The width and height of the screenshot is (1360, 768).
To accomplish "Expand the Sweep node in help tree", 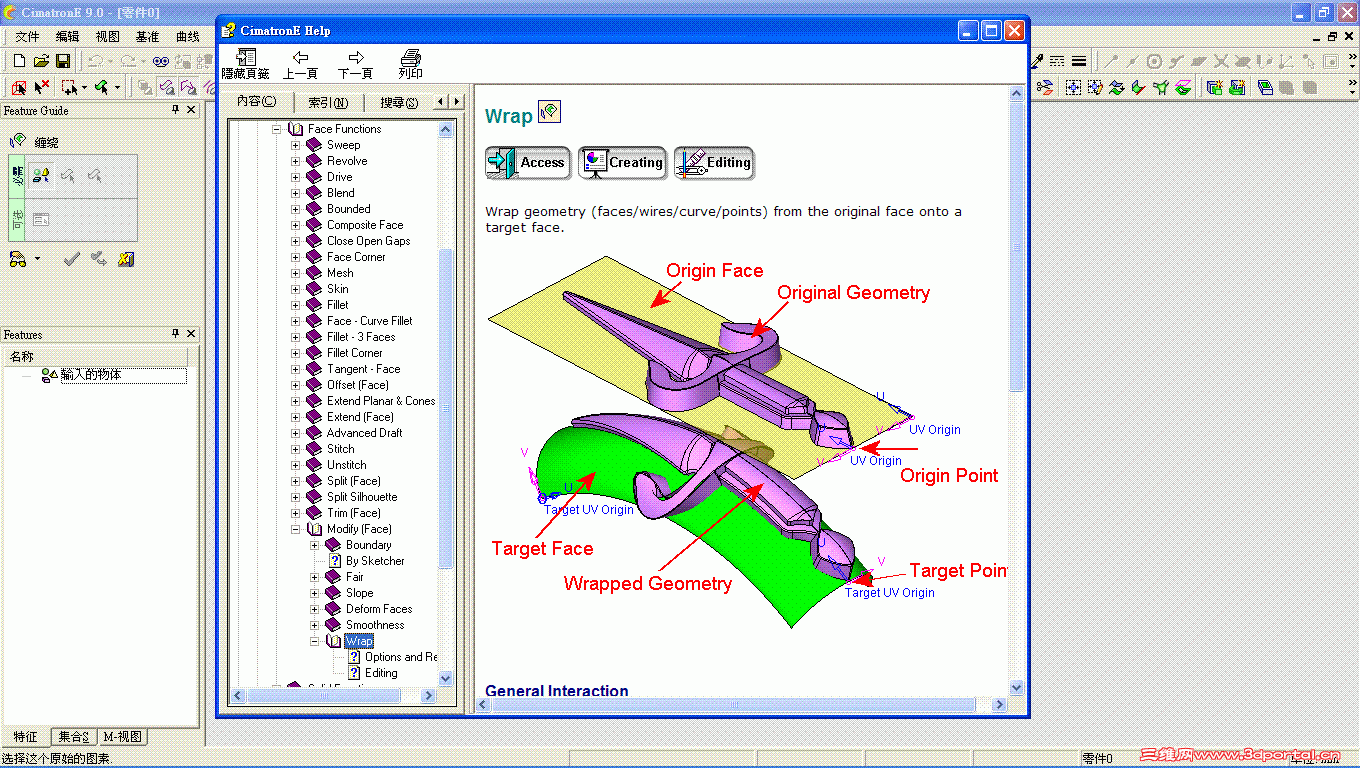I will 296,145.
